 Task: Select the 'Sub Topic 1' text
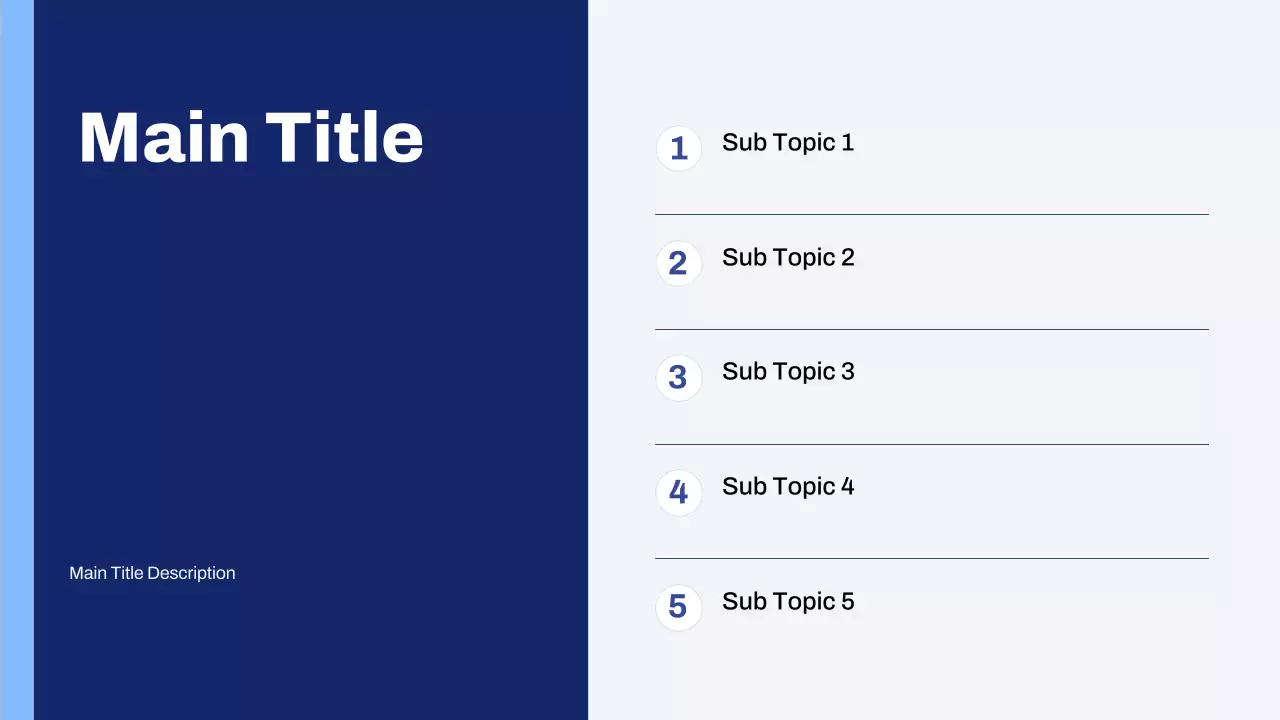(788, 143)
